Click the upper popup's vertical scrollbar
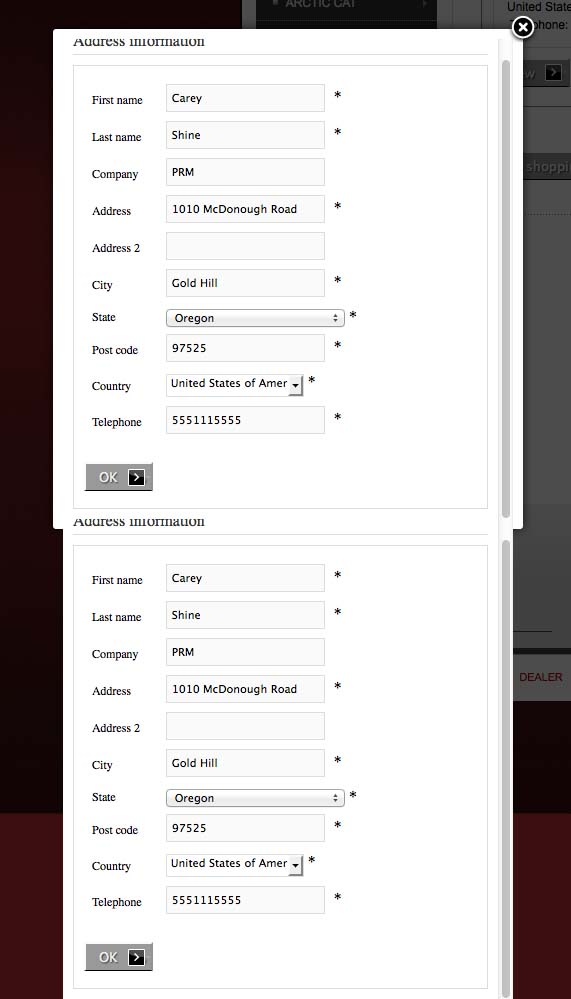The width and height of the screenshot is (571, 999). pos(506,289)
